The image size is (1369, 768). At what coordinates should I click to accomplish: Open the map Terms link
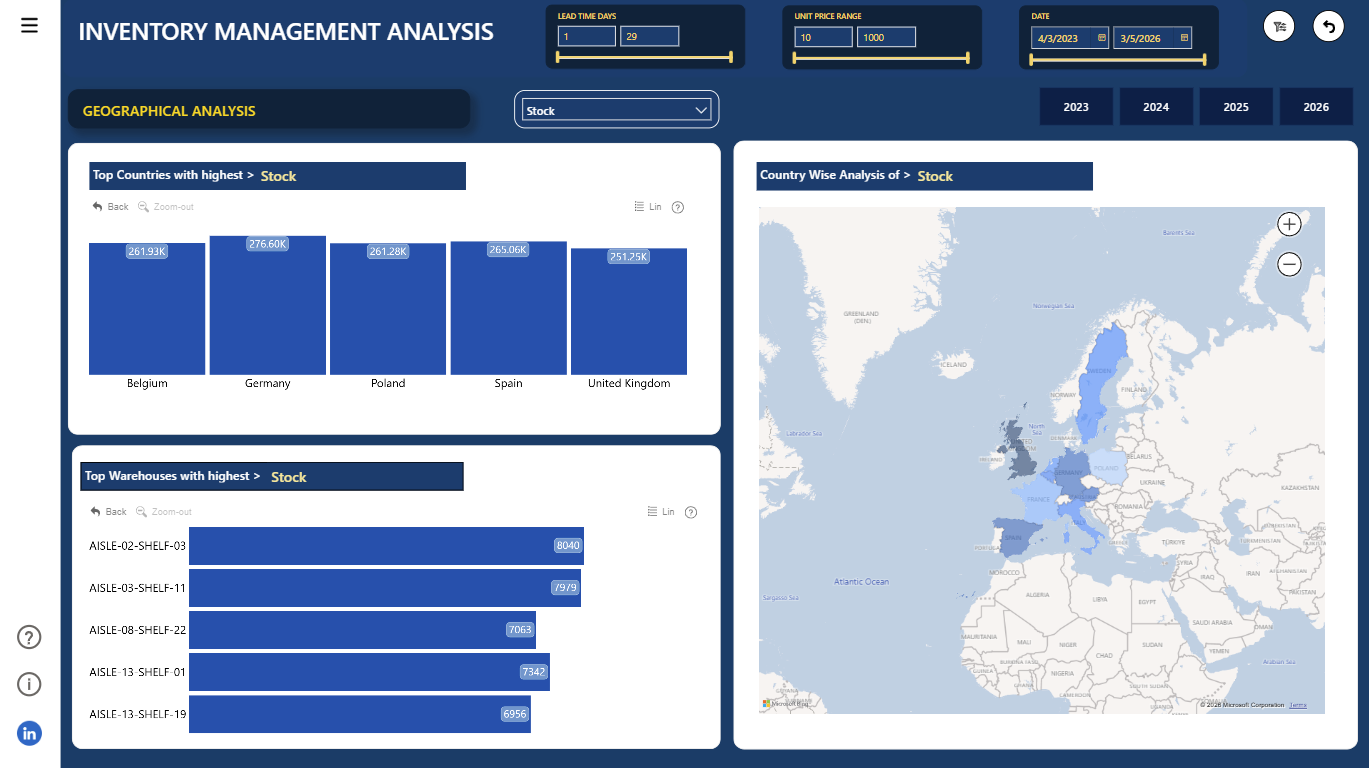tap(1297, 705)
